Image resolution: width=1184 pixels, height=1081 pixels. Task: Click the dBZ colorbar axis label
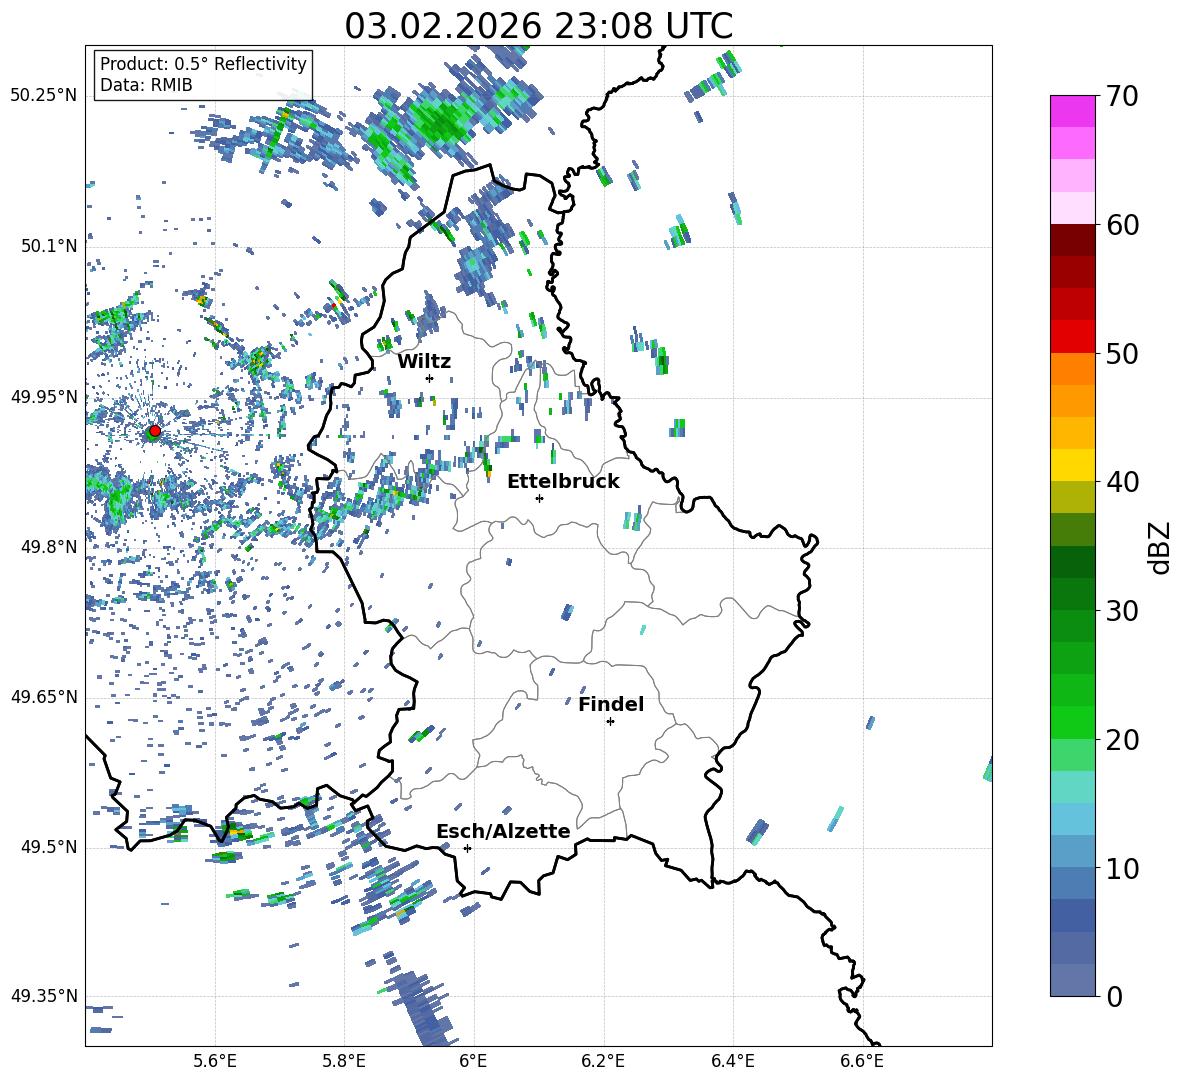(x=1160, y=548)
